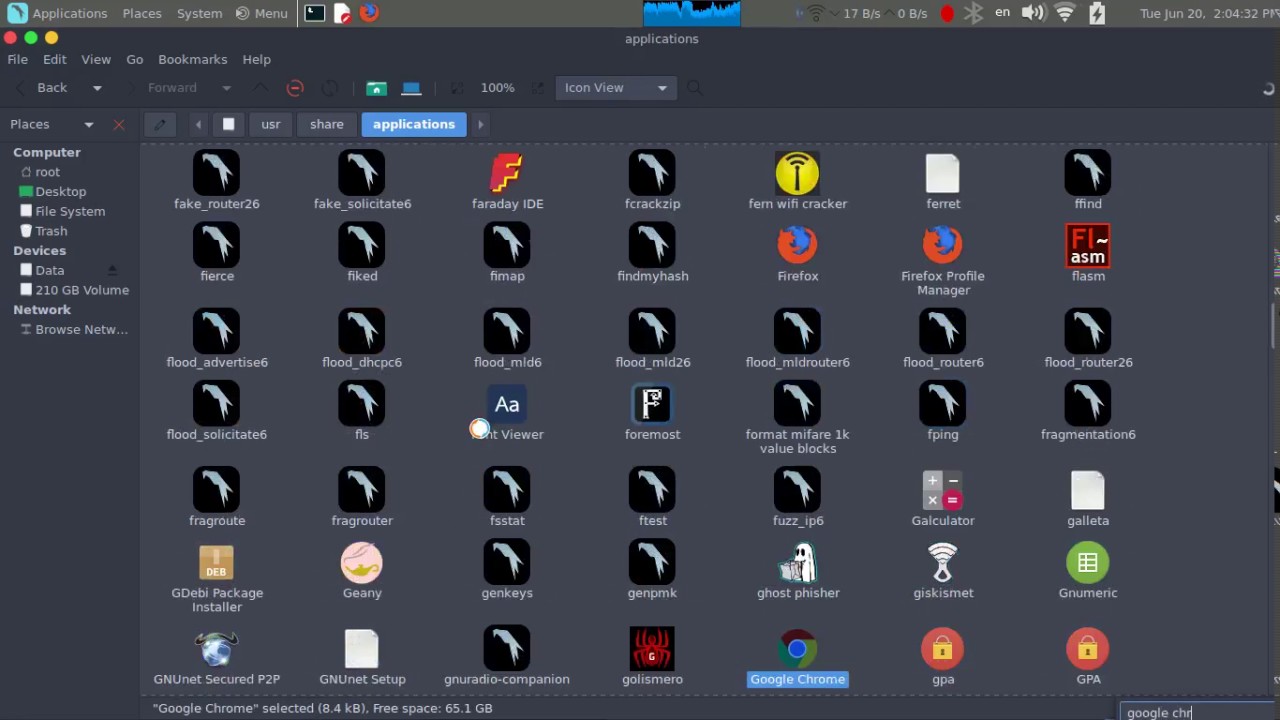Zoom in using the icon right of 100%
Screen dimensions: 1280x720
[538, 88]
